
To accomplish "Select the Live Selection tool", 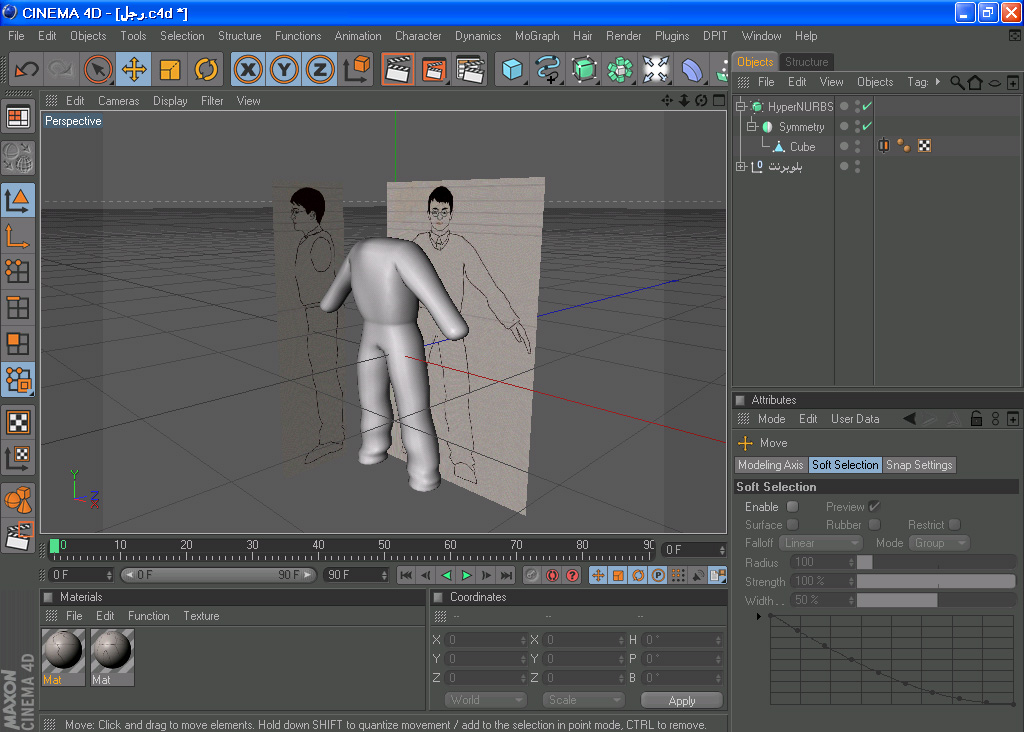I will tap(98, 69).
